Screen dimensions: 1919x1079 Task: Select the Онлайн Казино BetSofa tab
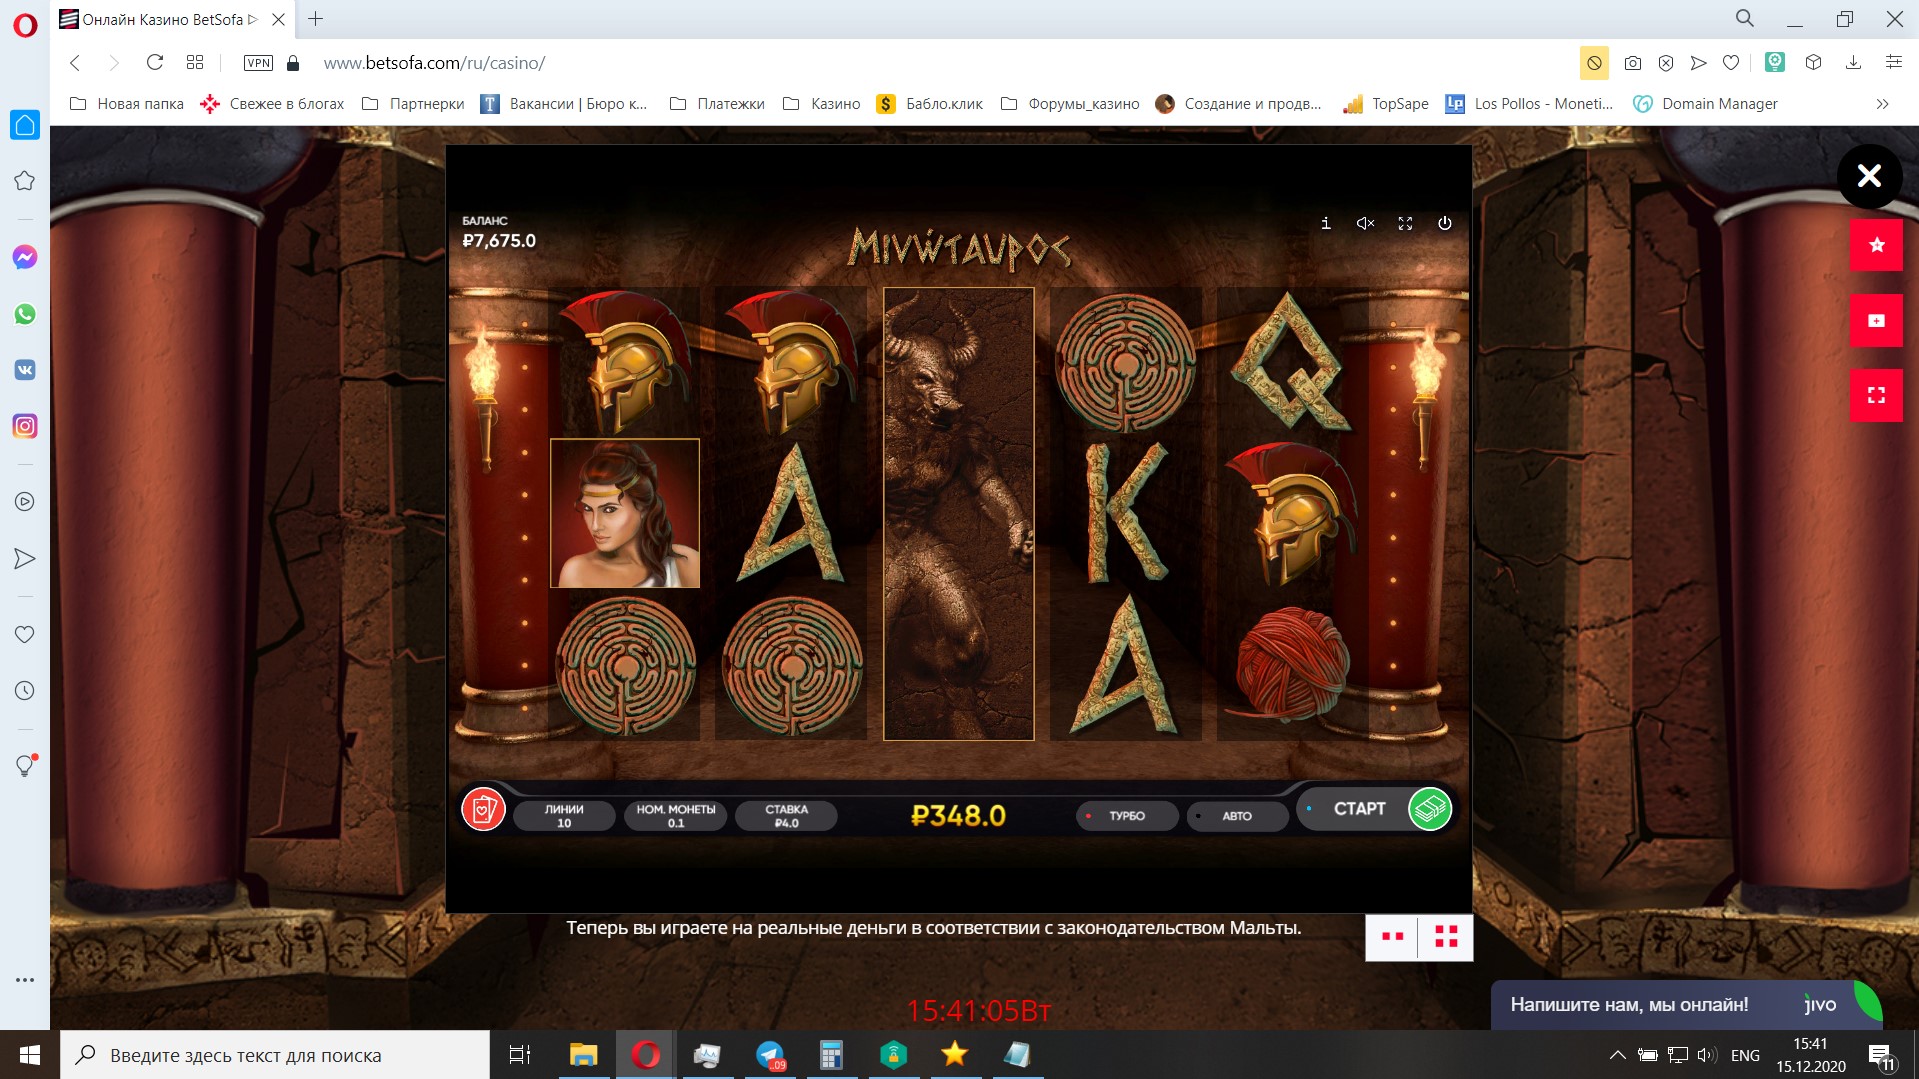(172, 19)
